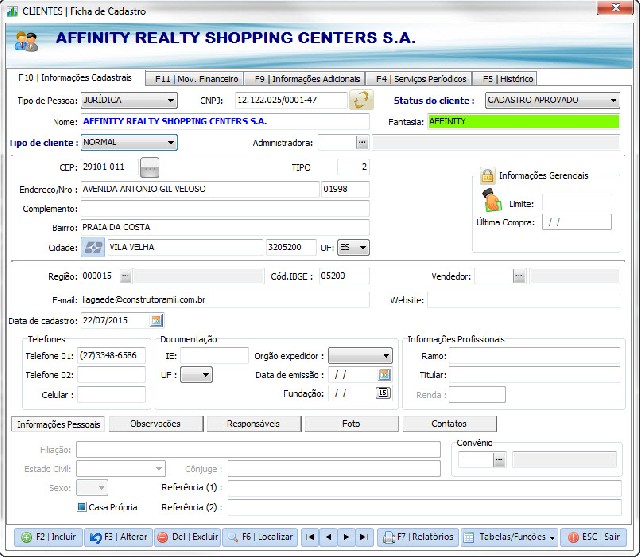This screenshot has width=640, height=557.
Task: Click the window title bar app icon
Action: (x=12, y=11)
